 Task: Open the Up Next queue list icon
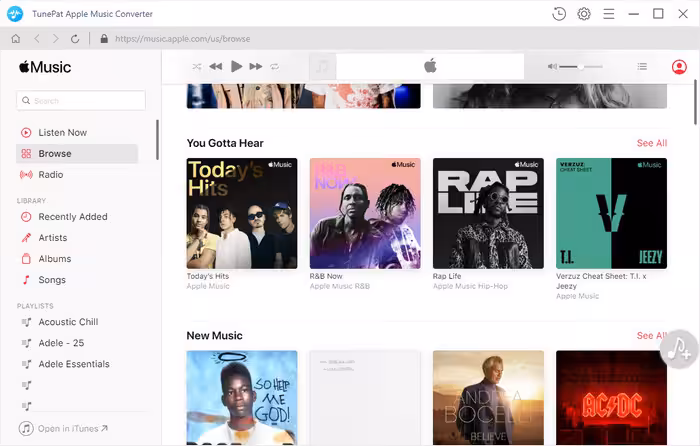[x=642, y=67]
